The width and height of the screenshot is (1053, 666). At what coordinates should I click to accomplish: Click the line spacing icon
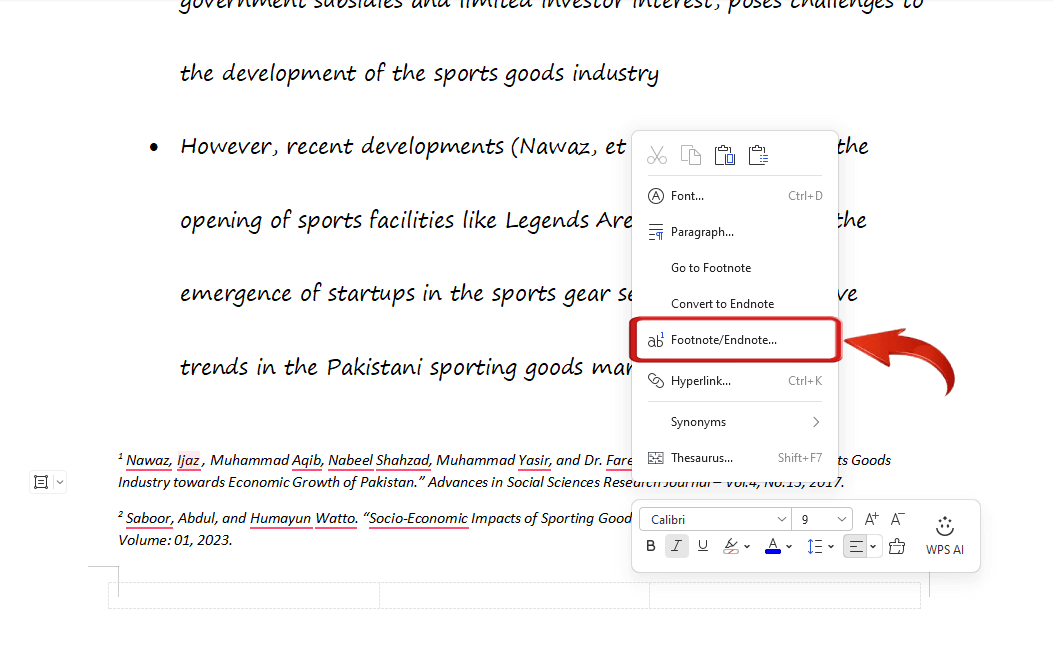tap(815, 546)
